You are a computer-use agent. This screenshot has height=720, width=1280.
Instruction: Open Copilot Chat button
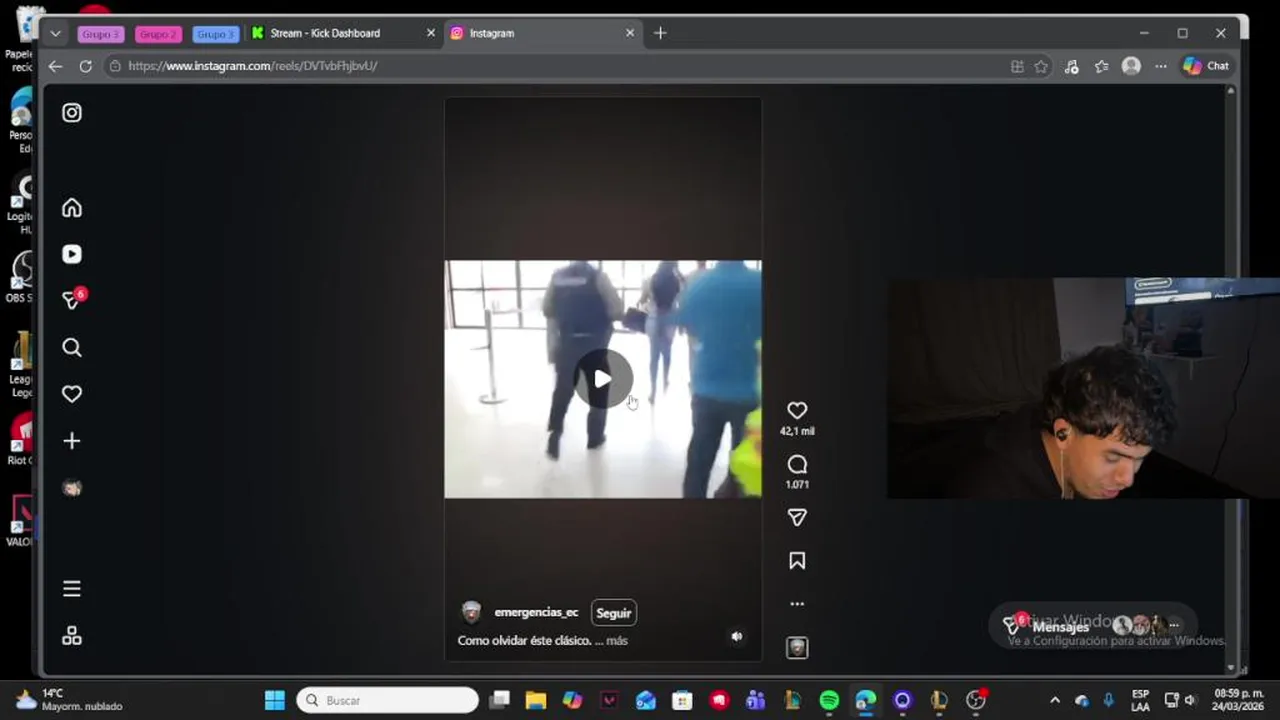coord(1206,66)
